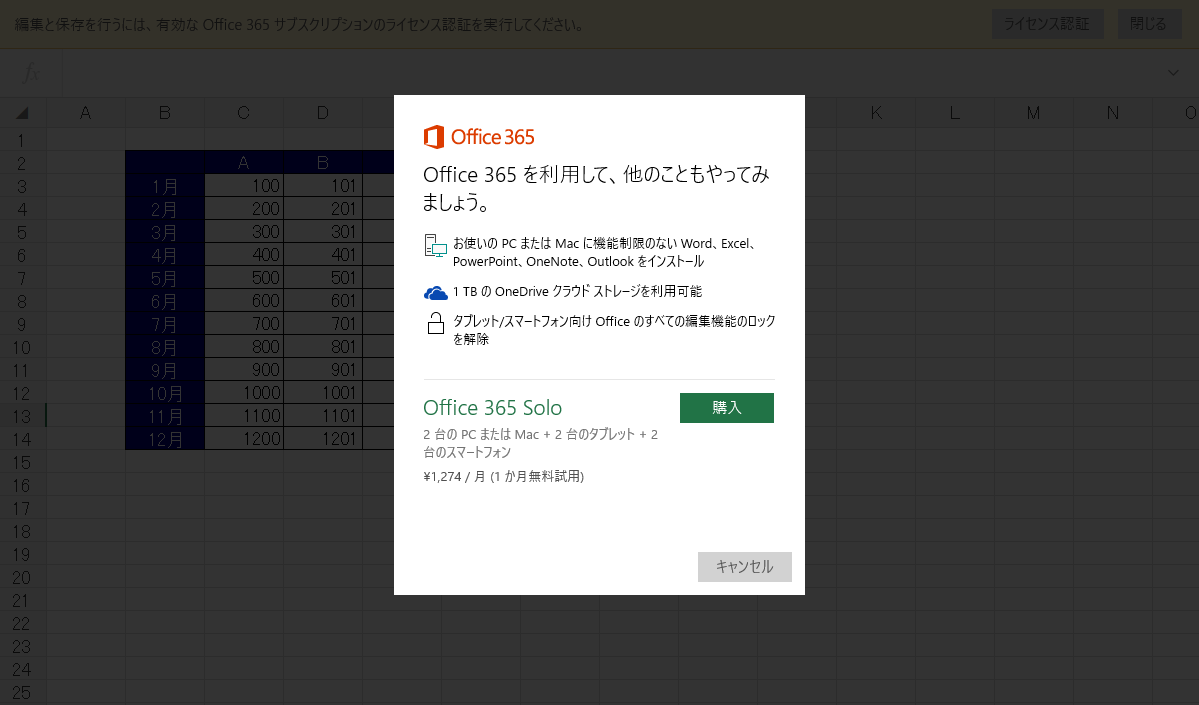Click the cell containing 3月
Viewport: 1199px width, 705px height.
click(x=165, y=232)
